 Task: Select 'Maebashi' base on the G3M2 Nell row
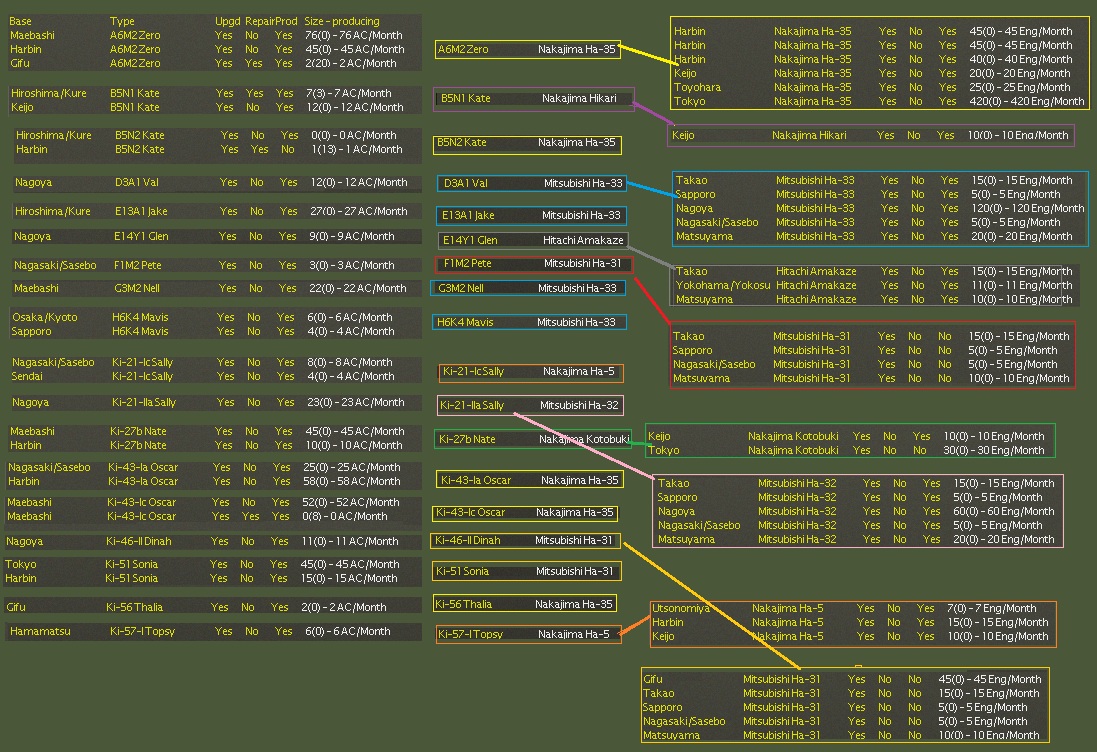click(36, 288)
